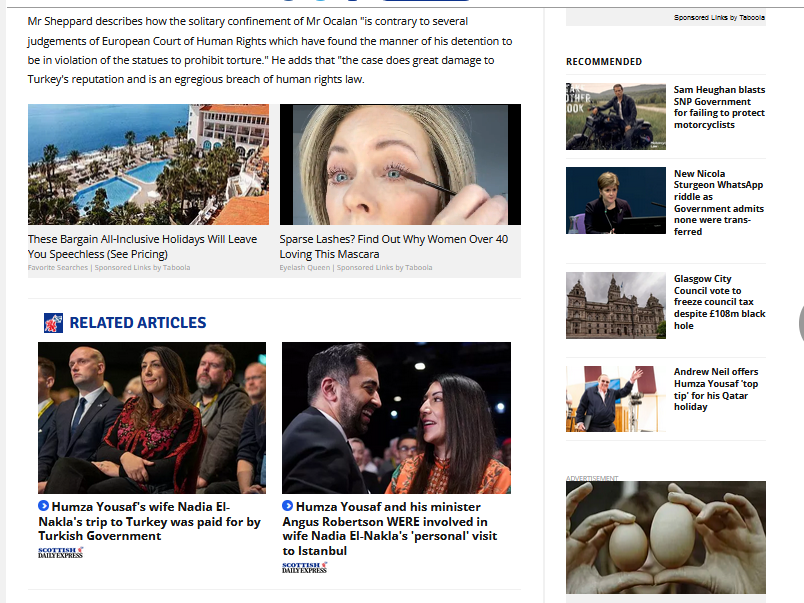Click the lion logo beside Related Articles

pos(53,323)
